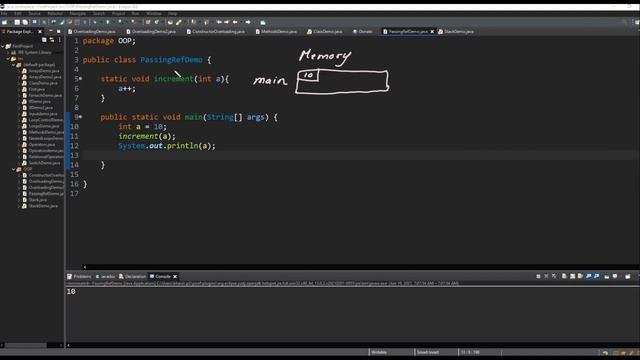
Task: Close the PassingRefDemo.java editor tab
Action: (432, 31)
